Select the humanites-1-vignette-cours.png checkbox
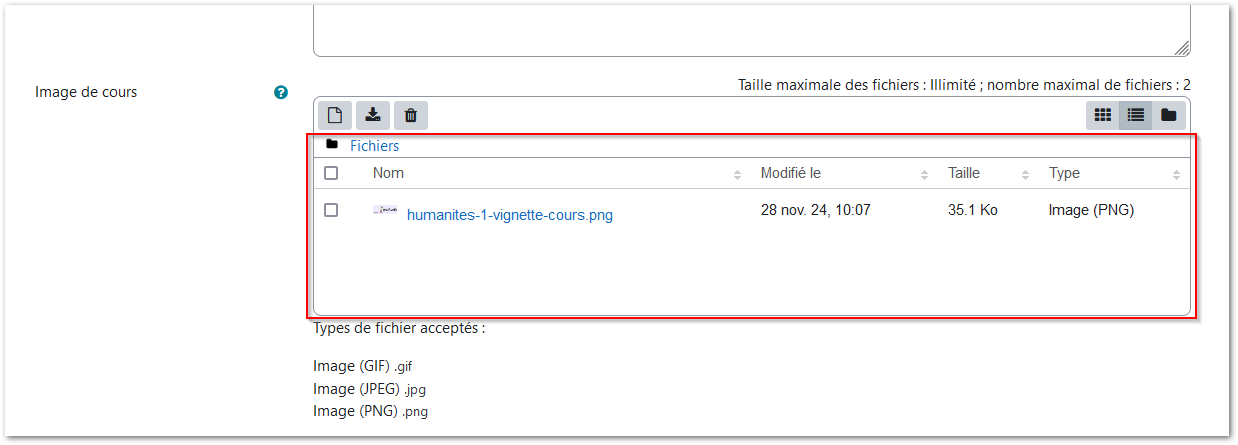1238x445 pixels. (331, 210)
